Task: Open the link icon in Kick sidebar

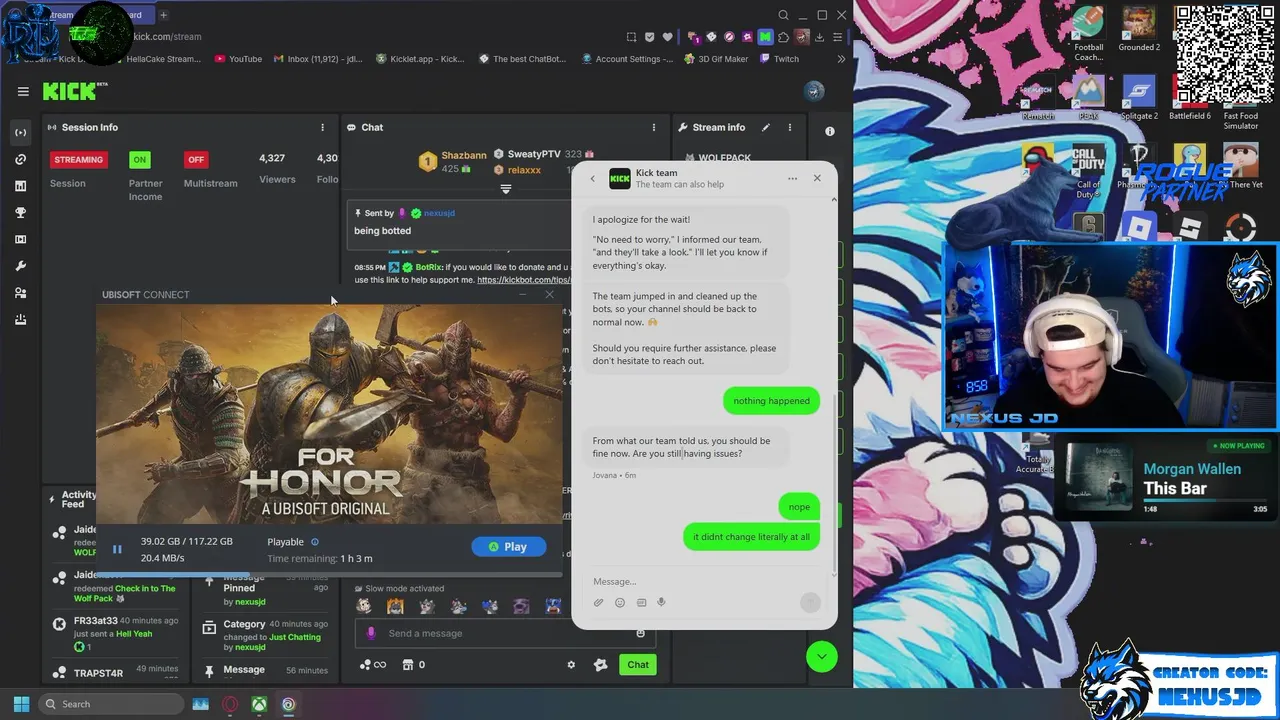Action: [20, 159]
